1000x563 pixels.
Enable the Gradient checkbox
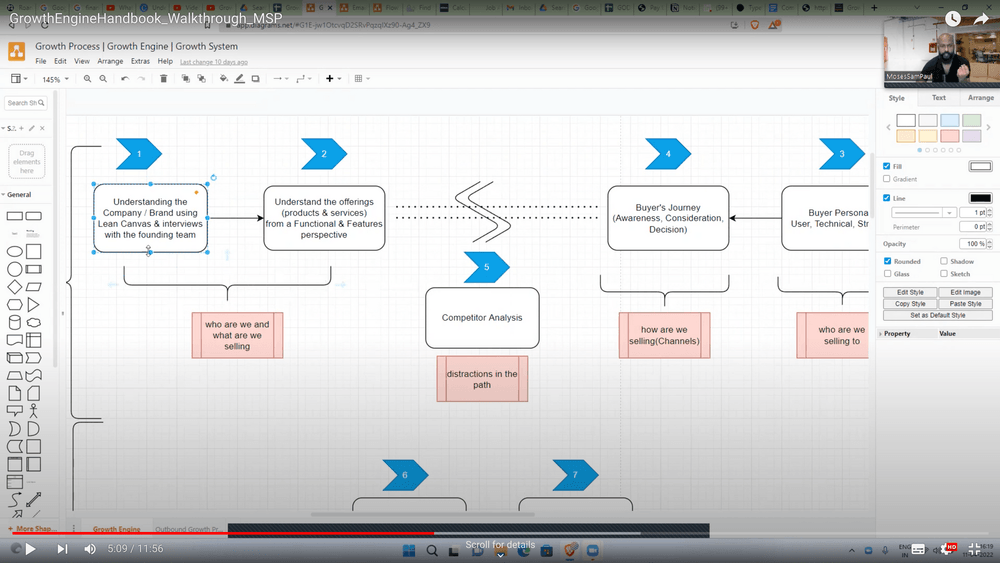click(x=887, y=179)
